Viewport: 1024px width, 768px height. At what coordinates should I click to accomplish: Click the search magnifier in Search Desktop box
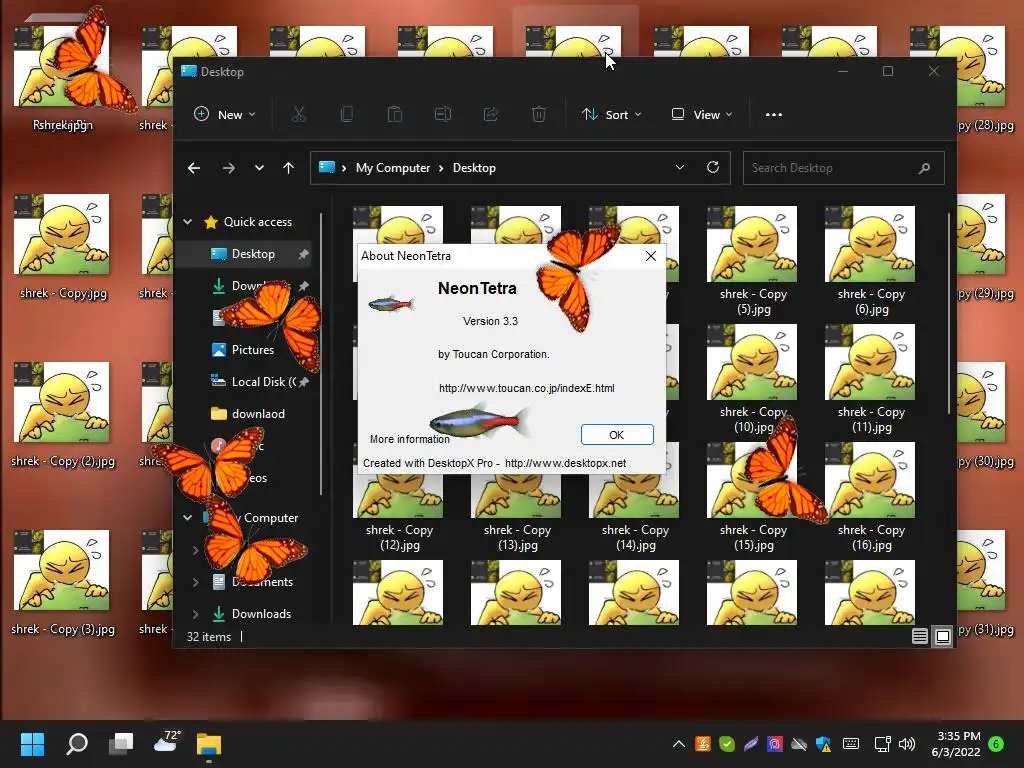click(924, 168)
